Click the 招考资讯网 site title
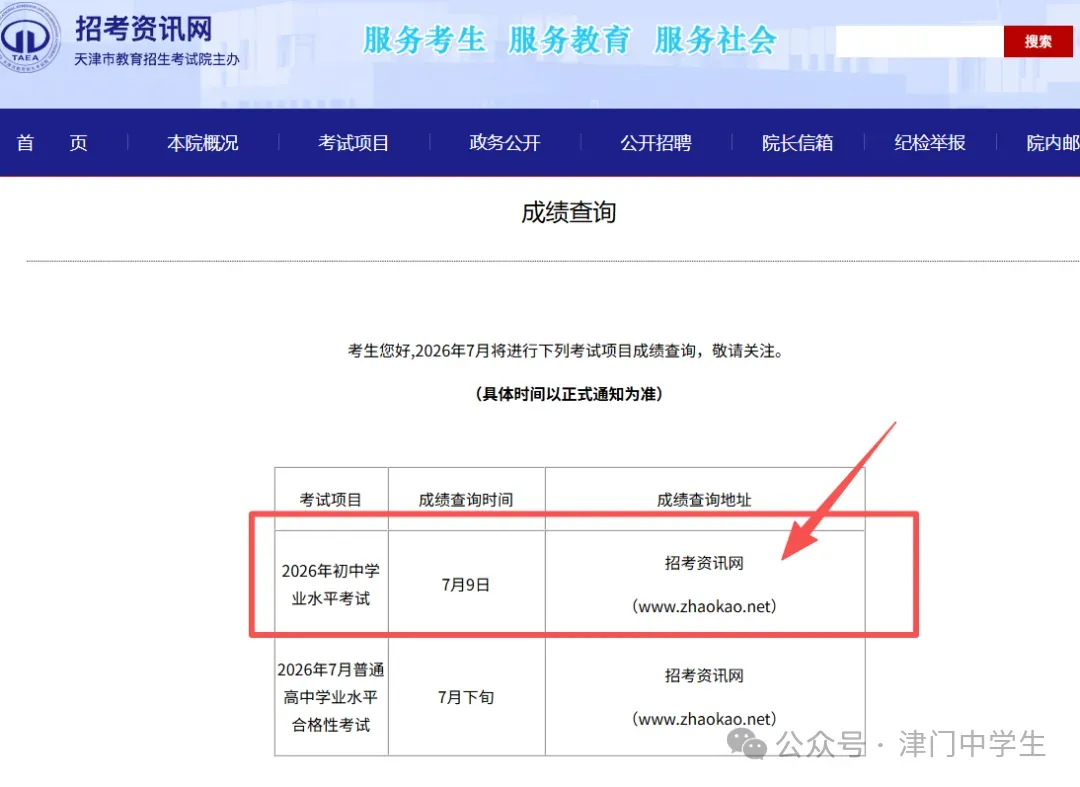 pos(144,29)
